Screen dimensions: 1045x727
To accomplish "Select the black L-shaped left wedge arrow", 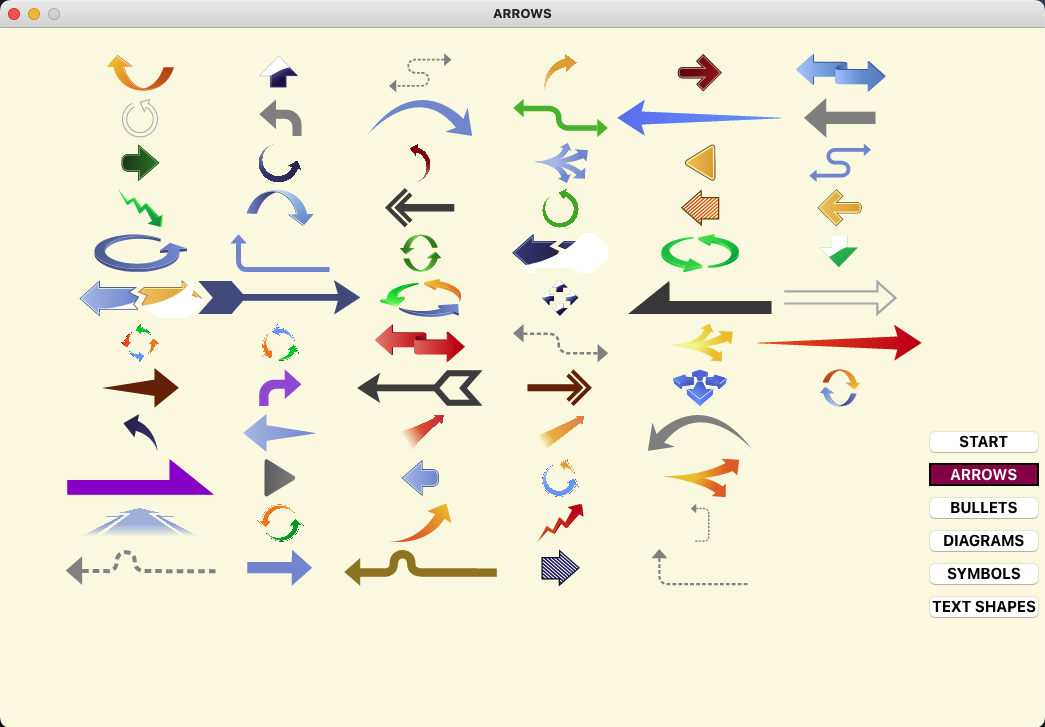I will 700,298.
